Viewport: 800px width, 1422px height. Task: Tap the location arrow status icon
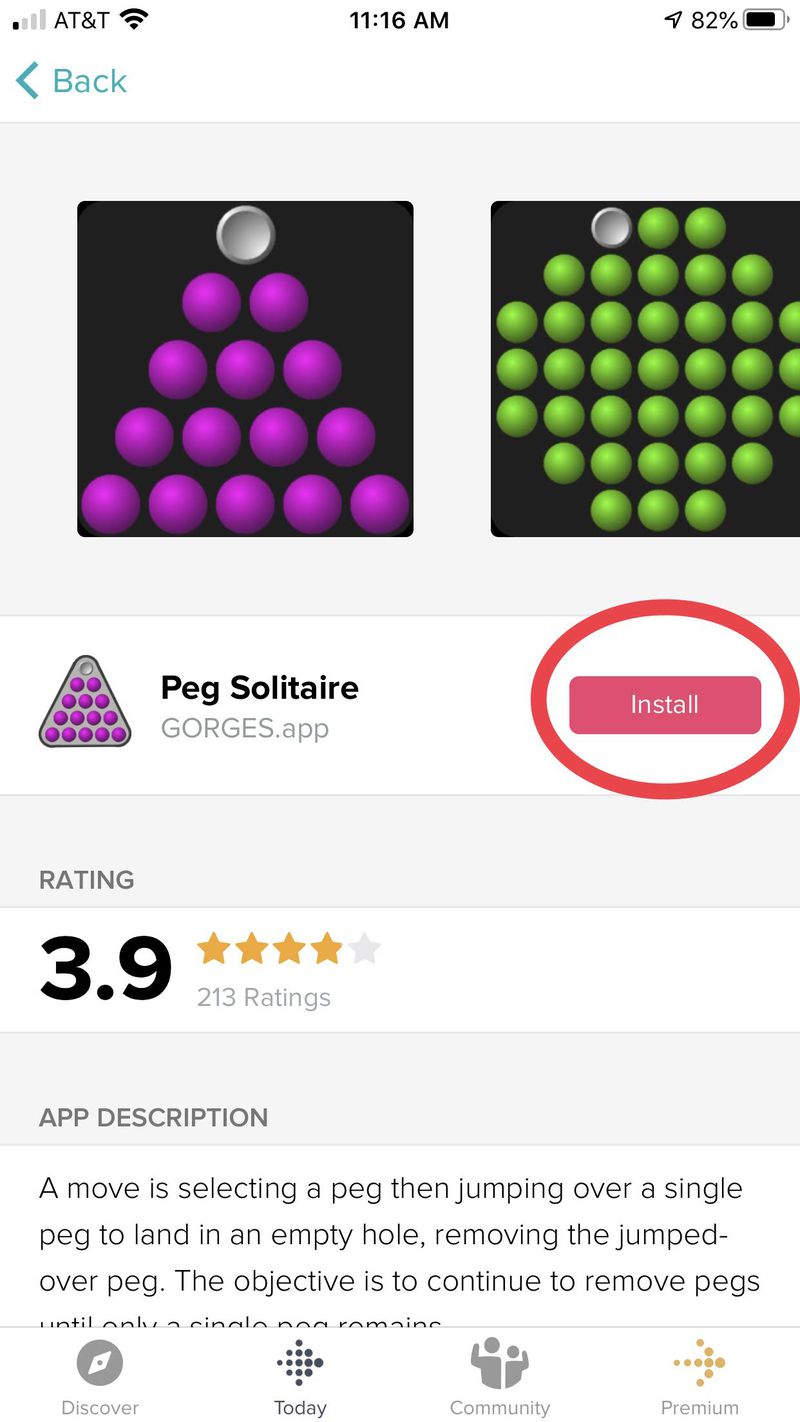[673, 20]
